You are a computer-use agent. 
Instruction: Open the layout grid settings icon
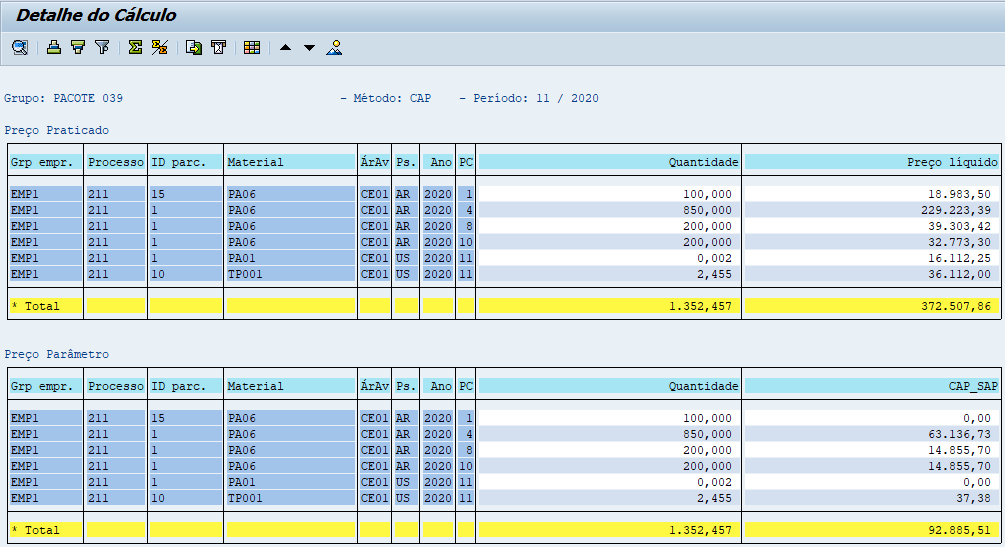[x=251, y=47]
